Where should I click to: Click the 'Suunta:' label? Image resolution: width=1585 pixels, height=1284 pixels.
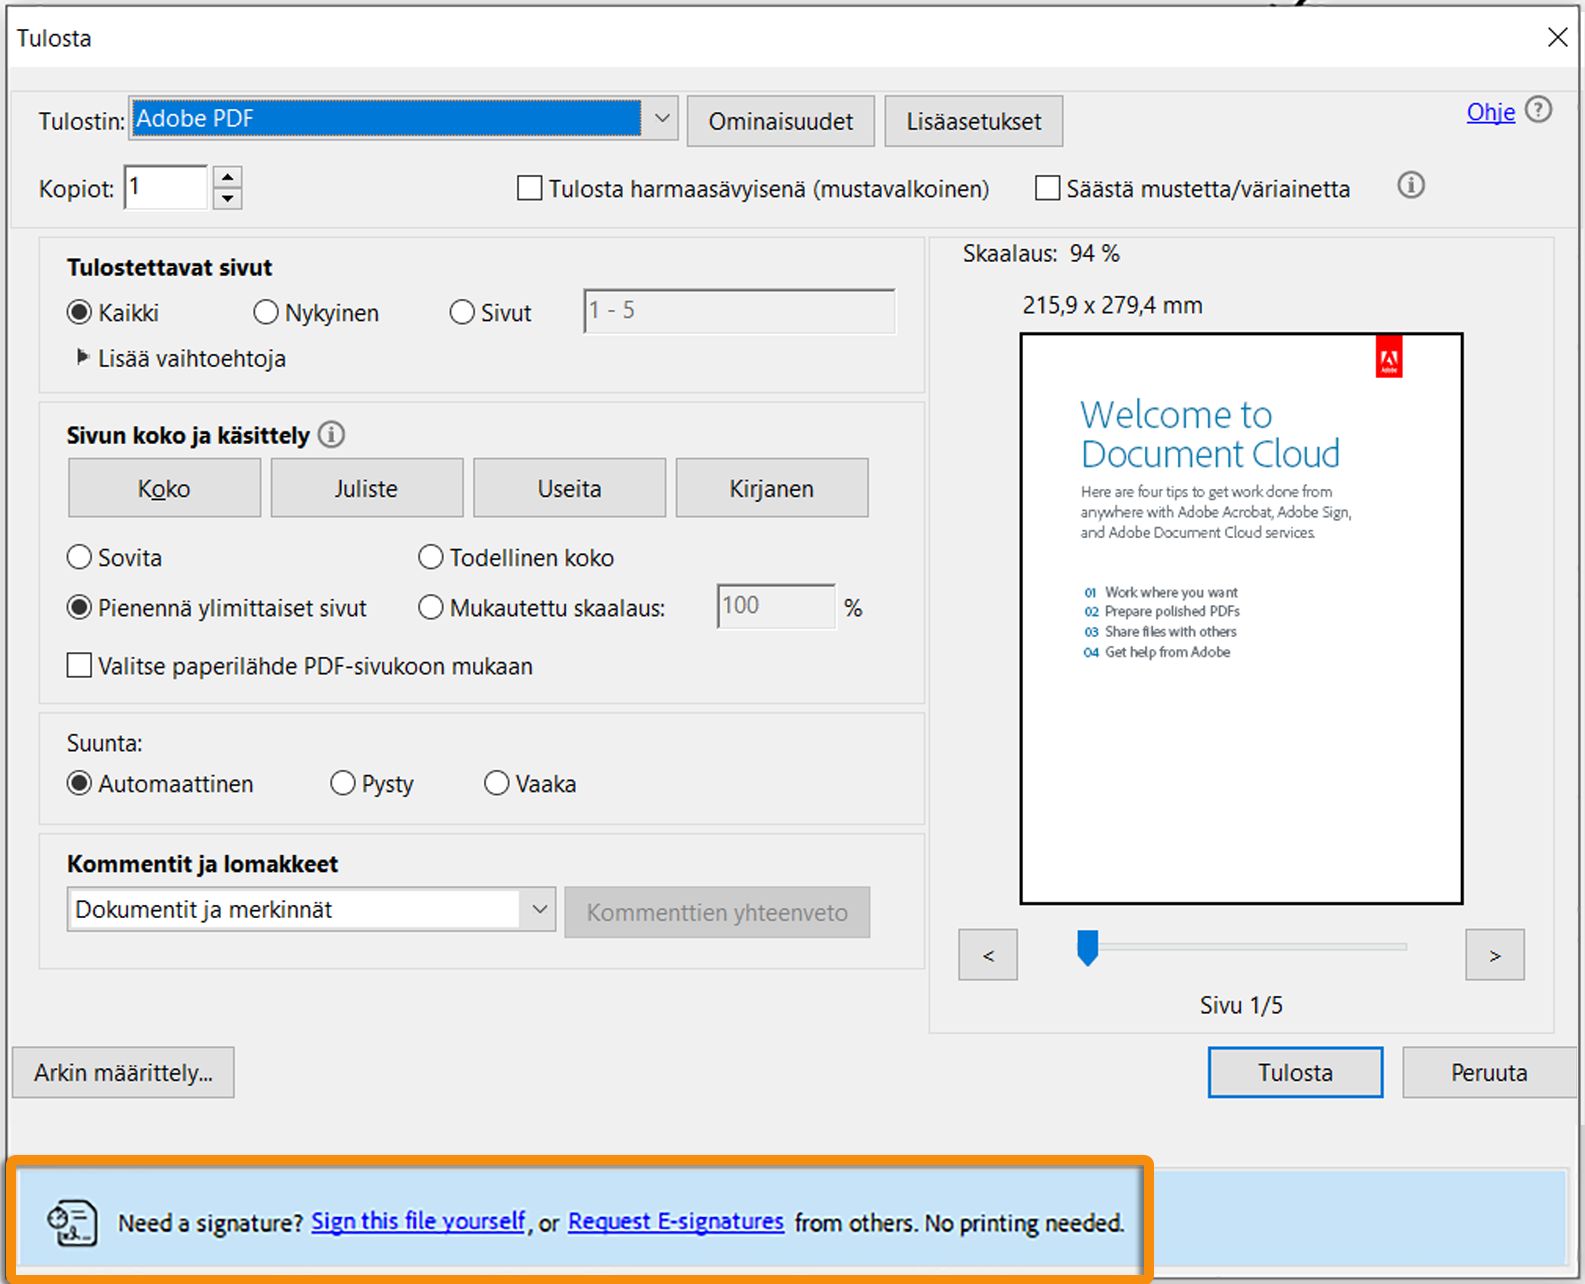tap(104, 743)
